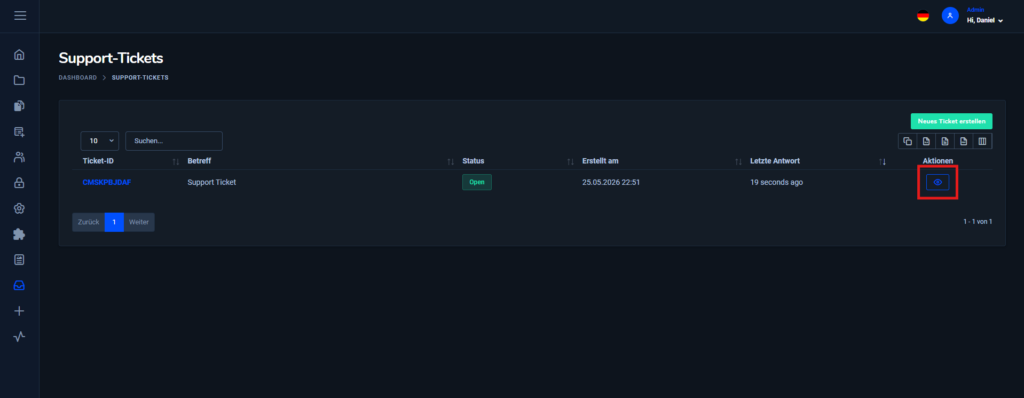The height and width of the screenshot is (398, 1024).
Task: Go to the home dashboard sidebar icon
Action: [19, 54]
